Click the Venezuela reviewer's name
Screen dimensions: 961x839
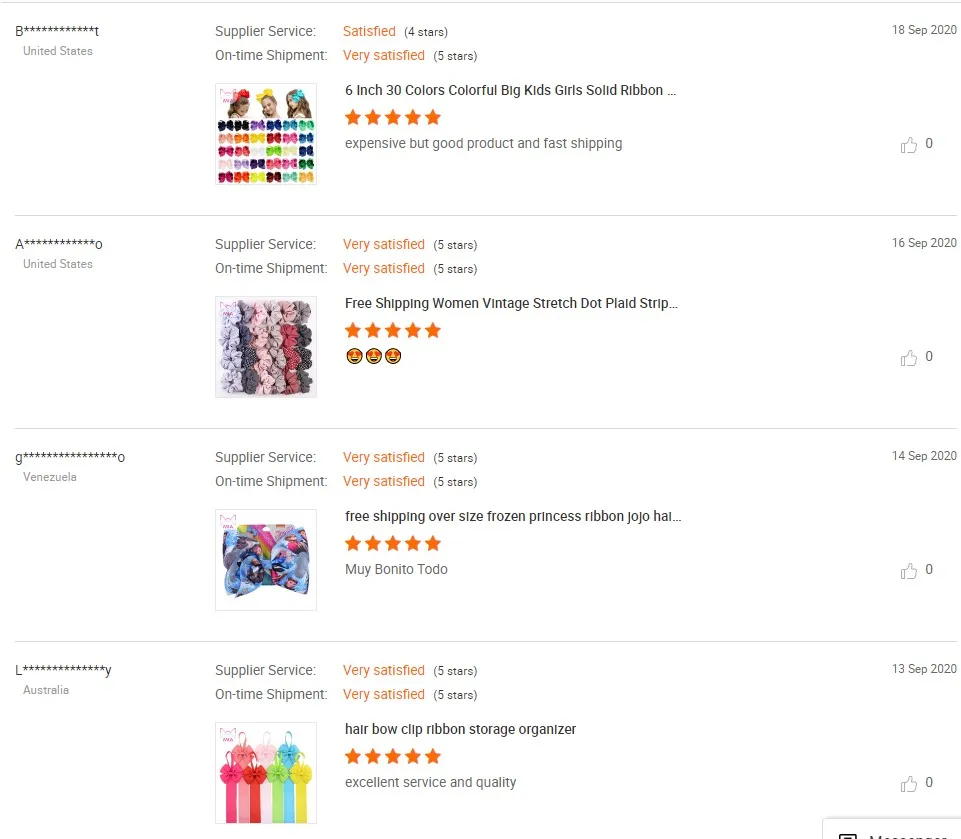(x=70, y=457)
